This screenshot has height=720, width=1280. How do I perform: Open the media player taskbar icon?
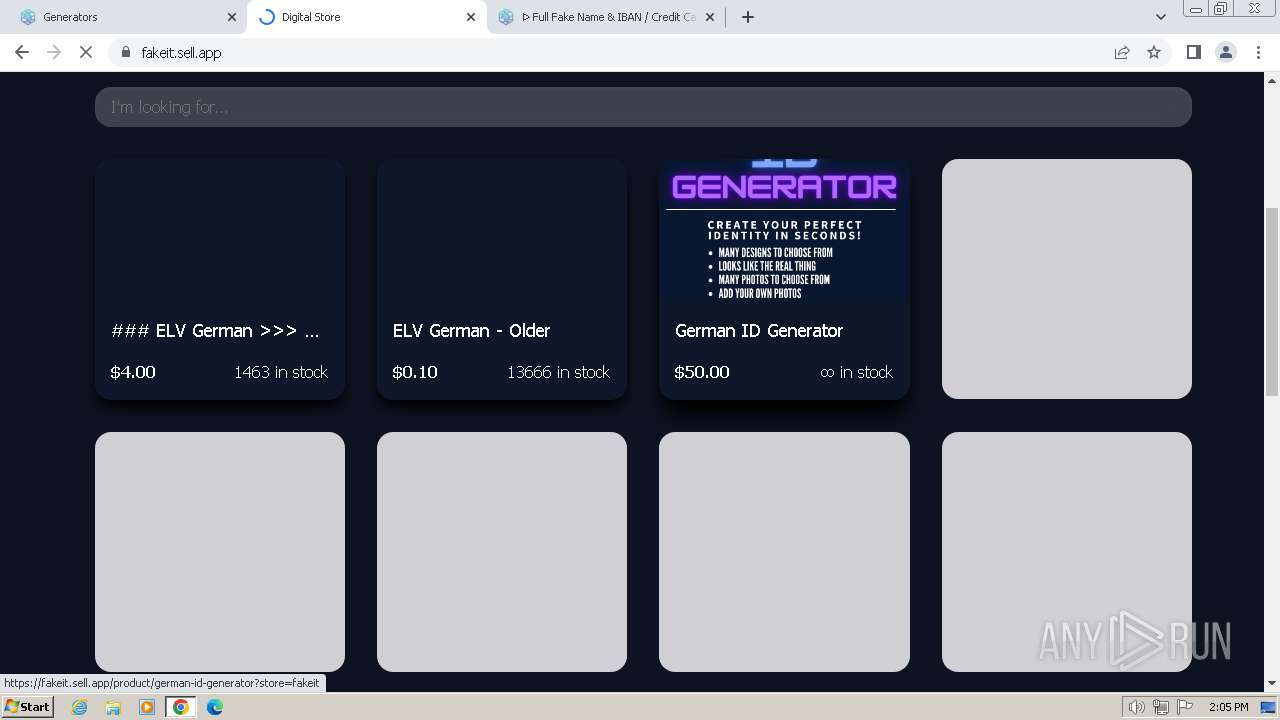(147, 707)
